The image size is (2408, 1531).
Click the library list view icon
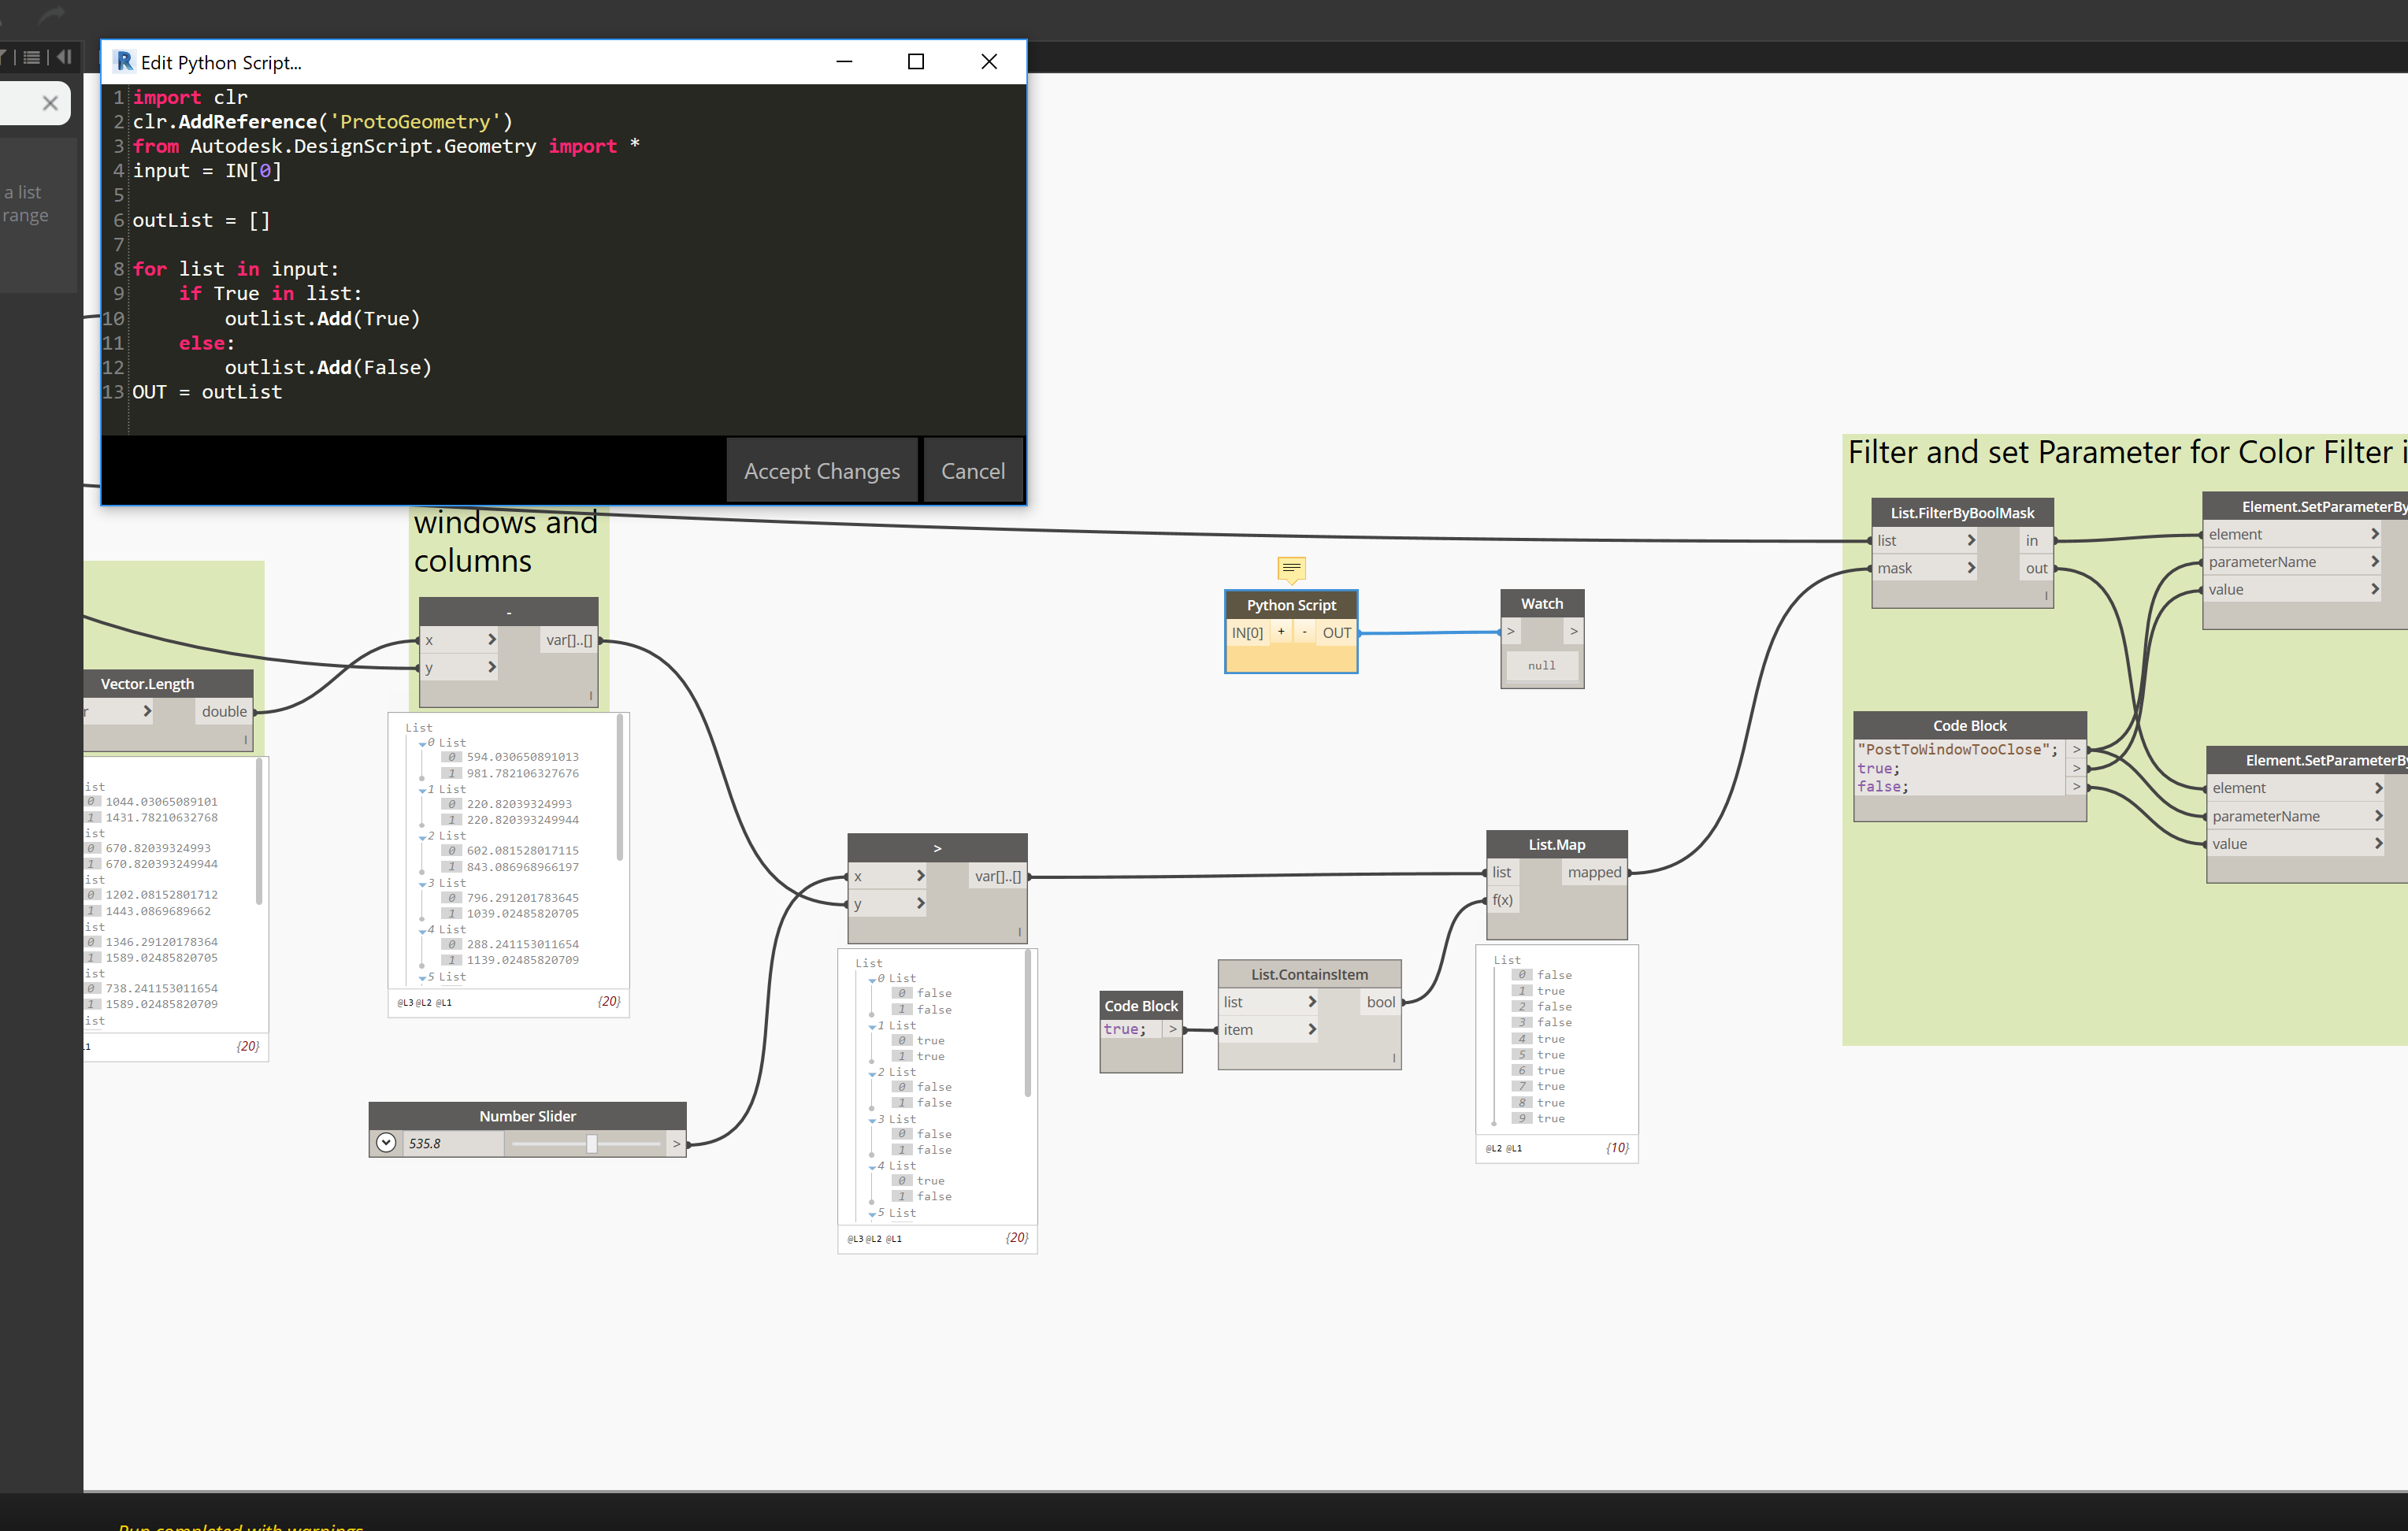coord(32,57)
